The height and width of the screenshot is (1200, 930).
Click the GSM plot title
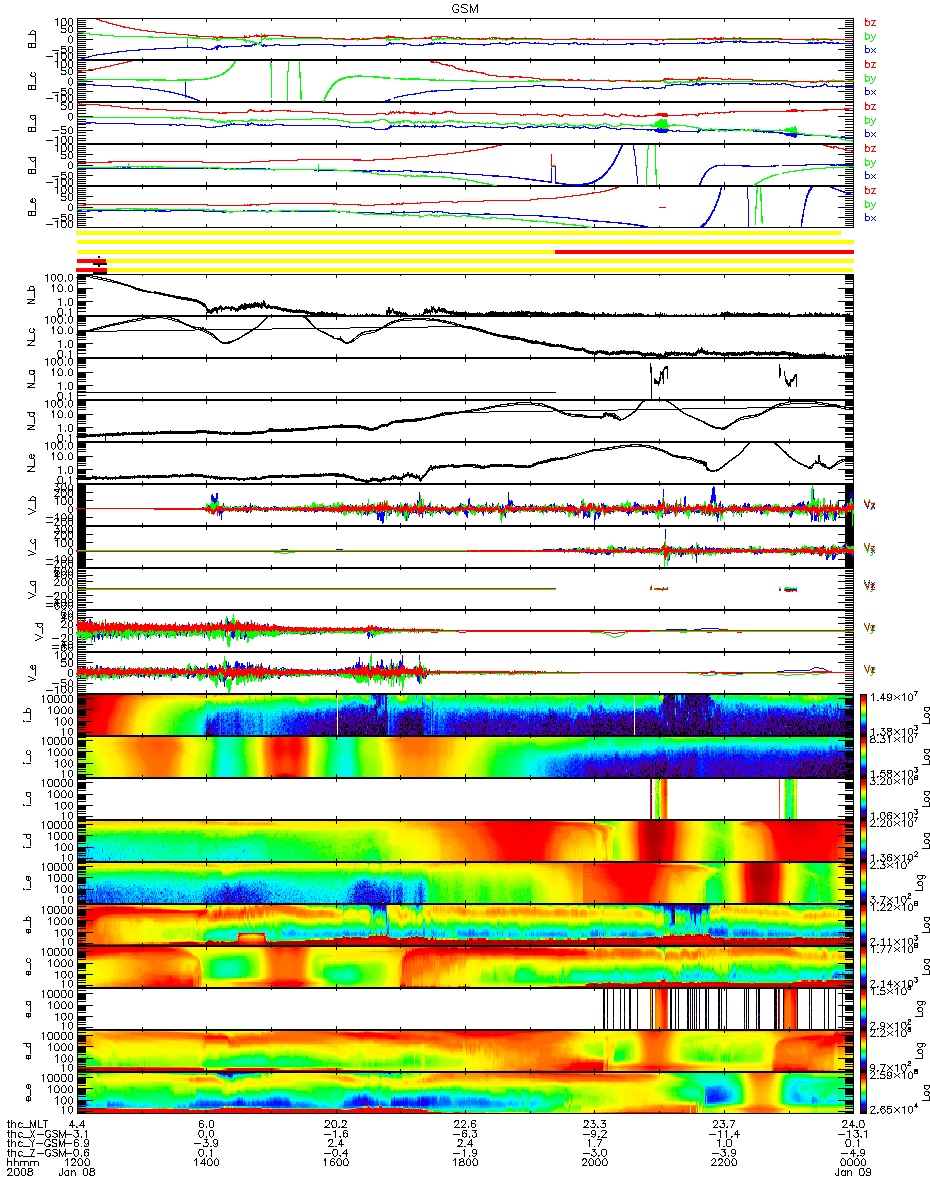(466, 8)
